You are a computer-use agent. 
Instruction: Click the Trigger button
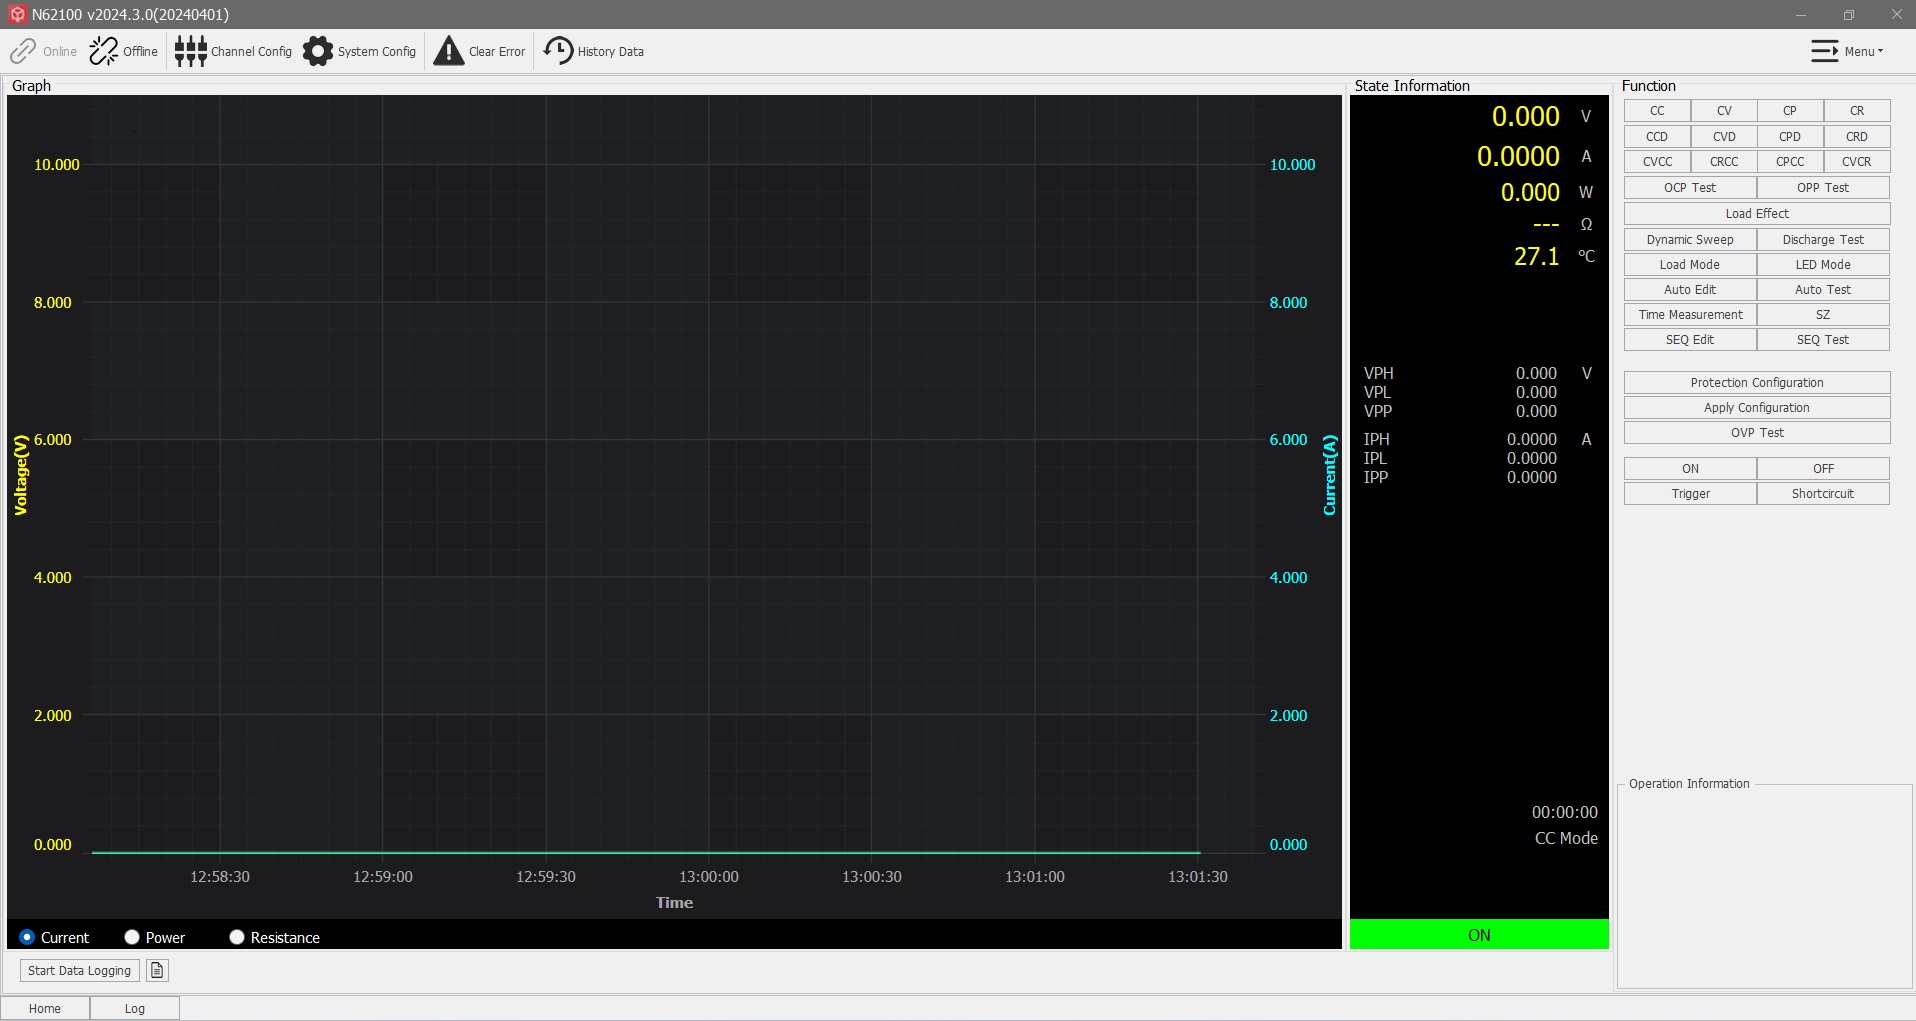click(x=1690, y=493)
